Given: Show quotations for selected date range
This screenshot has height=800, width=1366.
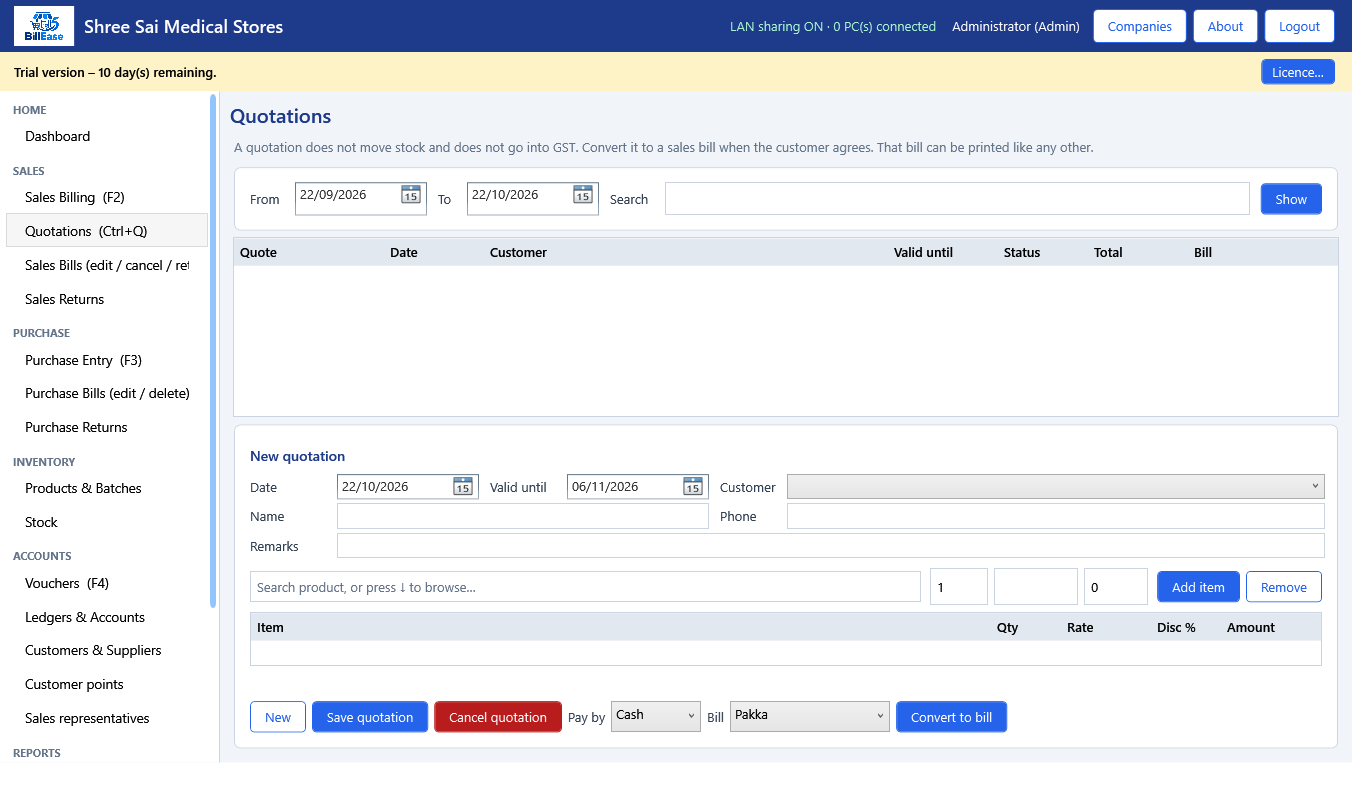Looking at the screenshot, I should point(1291,199).
